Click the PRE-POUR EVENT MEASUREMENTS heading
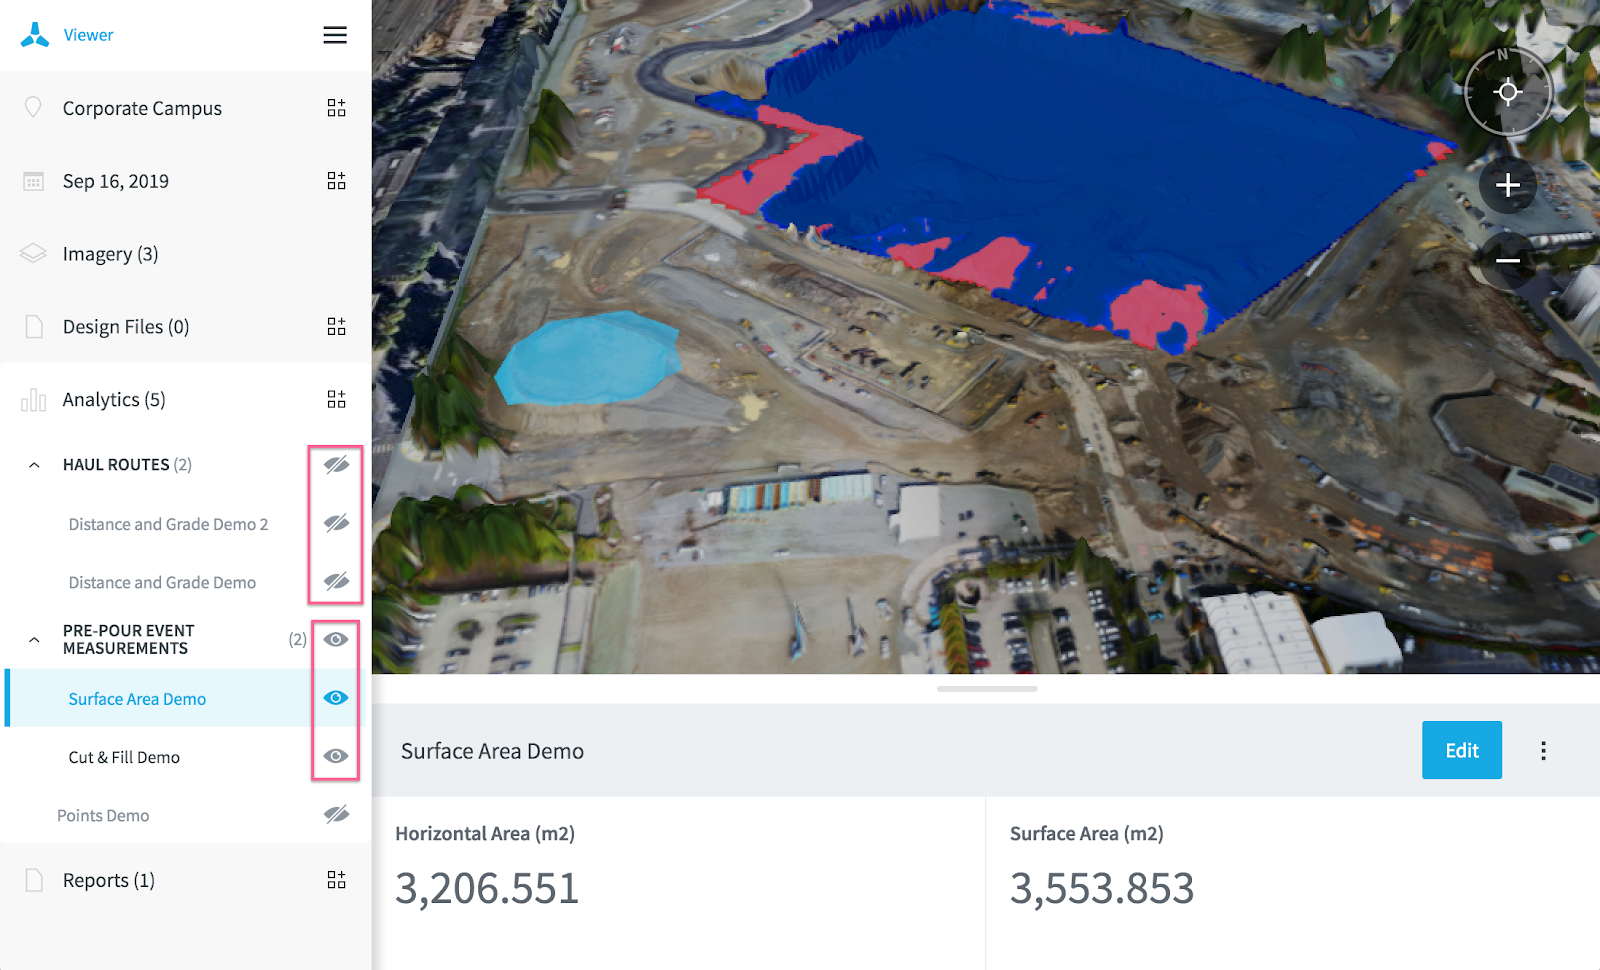The height and width of the screenshot is (970, 1600). [x=128, y=640]
